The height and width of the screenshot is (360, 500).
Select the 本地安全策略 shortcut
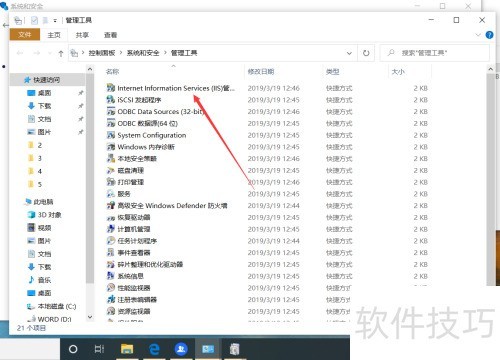(x=132, y=158)
